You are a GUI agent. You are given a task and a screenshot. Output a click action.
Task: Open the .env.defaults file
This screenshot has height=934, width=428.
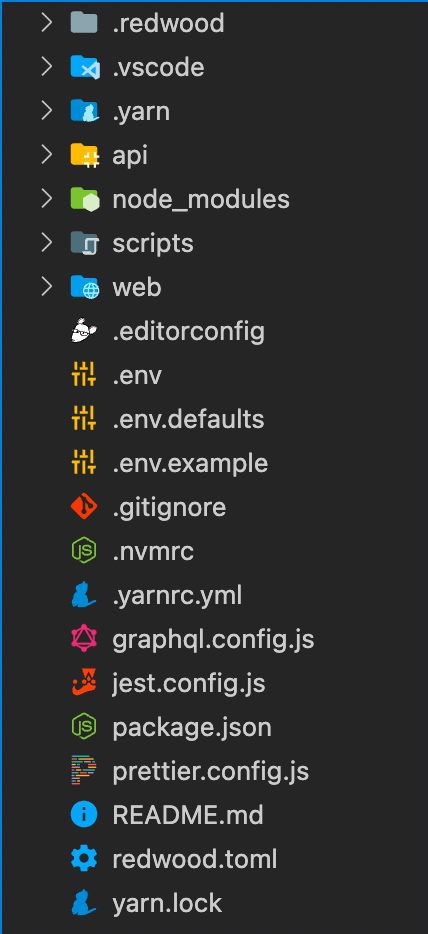(188, 419)
